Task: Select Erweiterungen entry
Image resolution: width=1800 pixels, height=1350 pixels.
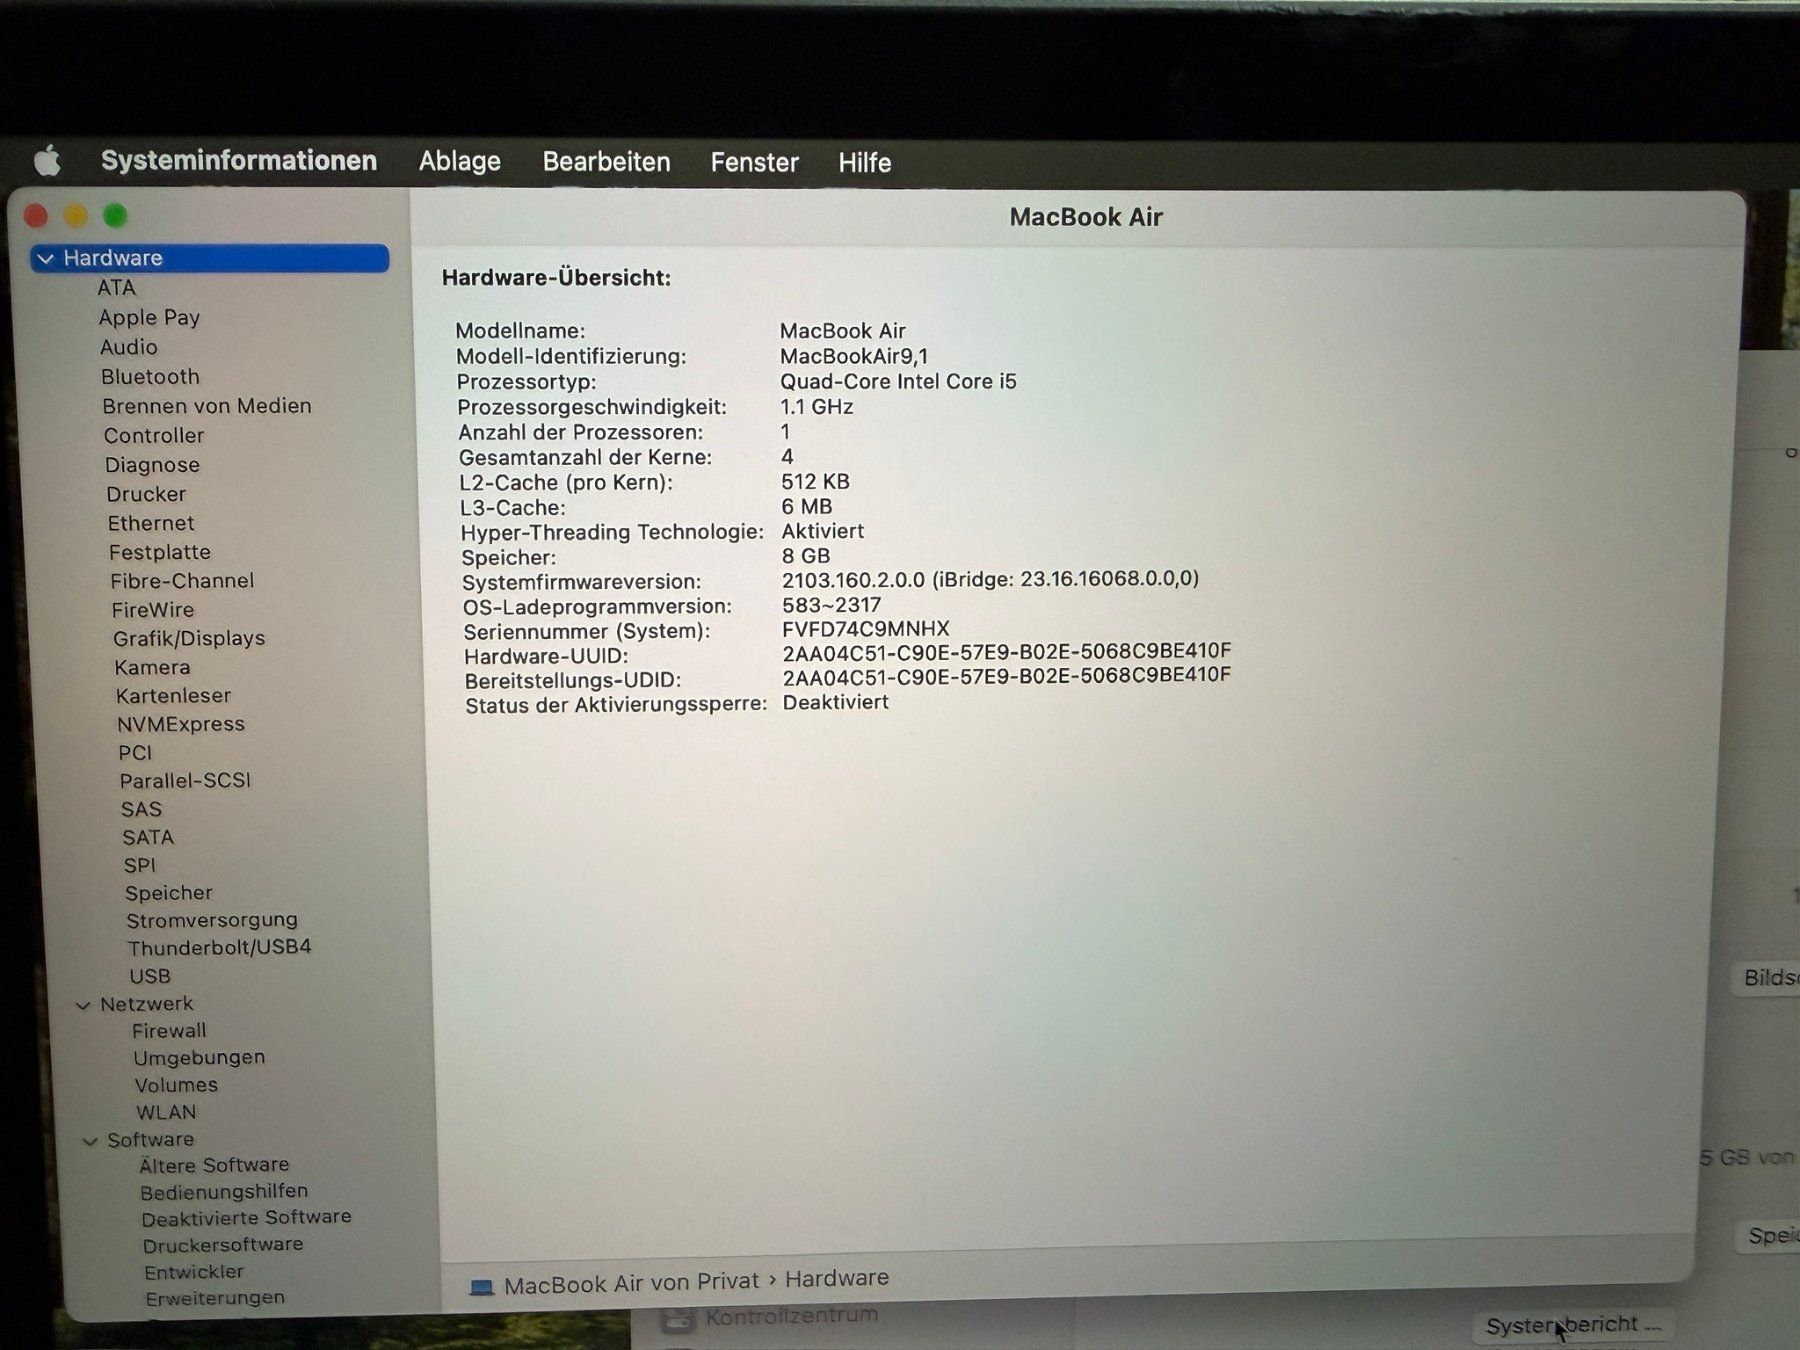Action: pyautogui.click(x=215, y=1298)
